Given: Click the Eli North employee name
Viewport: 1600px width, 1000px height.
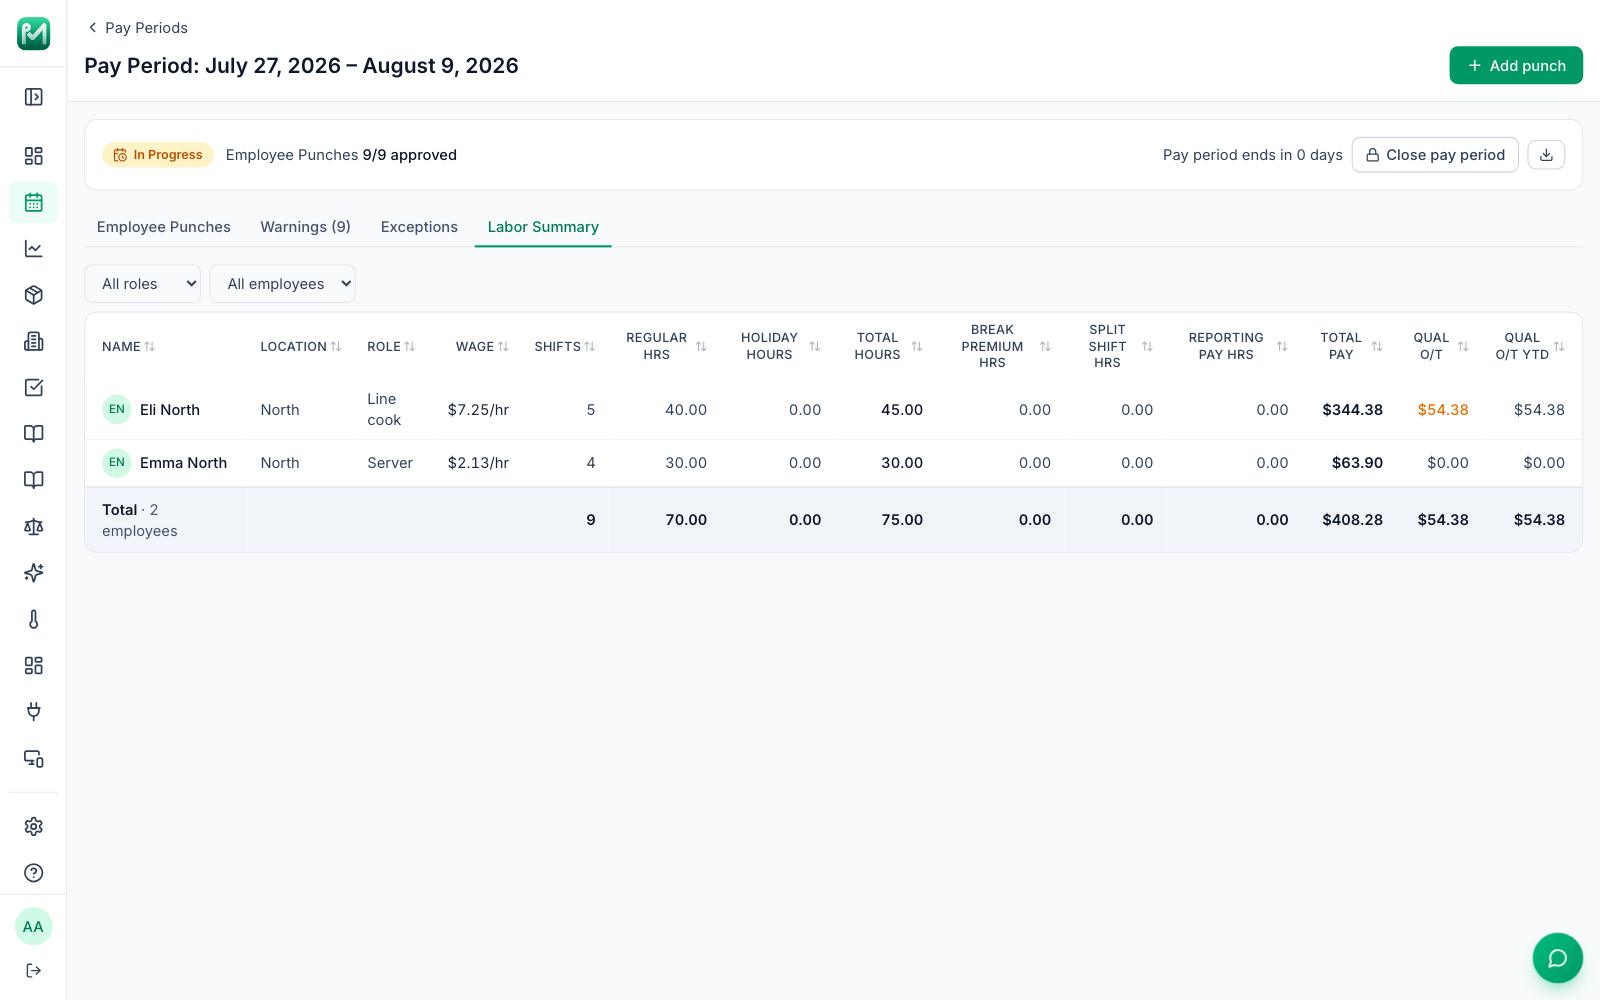Looking at the screenshot, I should click(x=170, y=410).
